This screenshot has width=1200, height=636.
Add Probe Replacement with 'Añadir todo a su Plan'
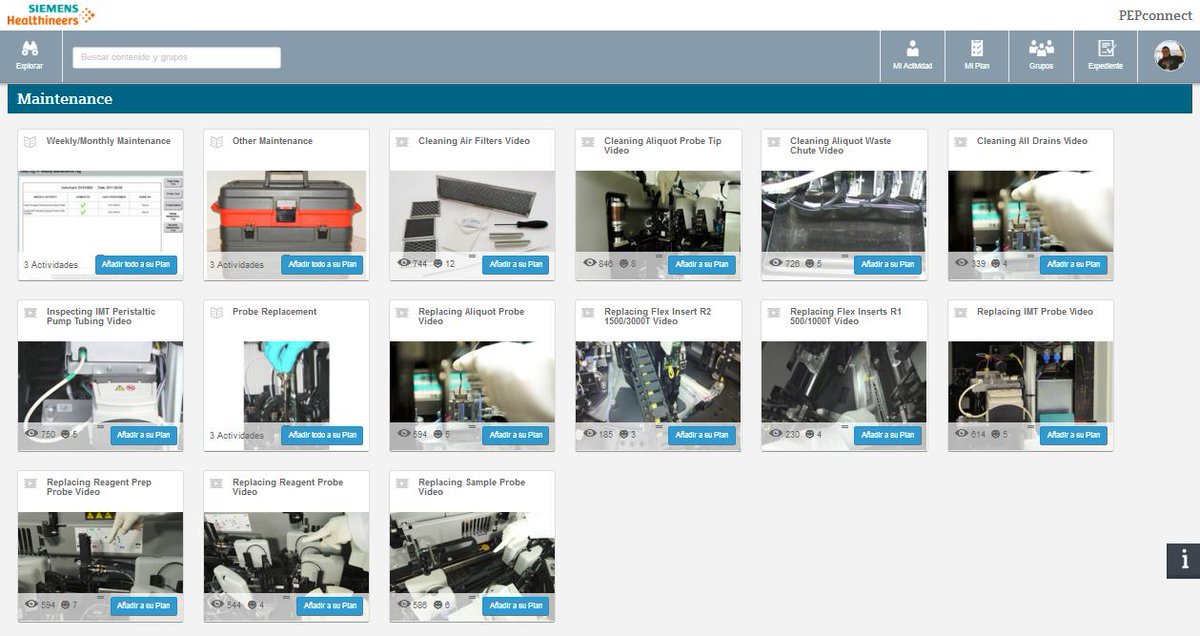(322, 436)
